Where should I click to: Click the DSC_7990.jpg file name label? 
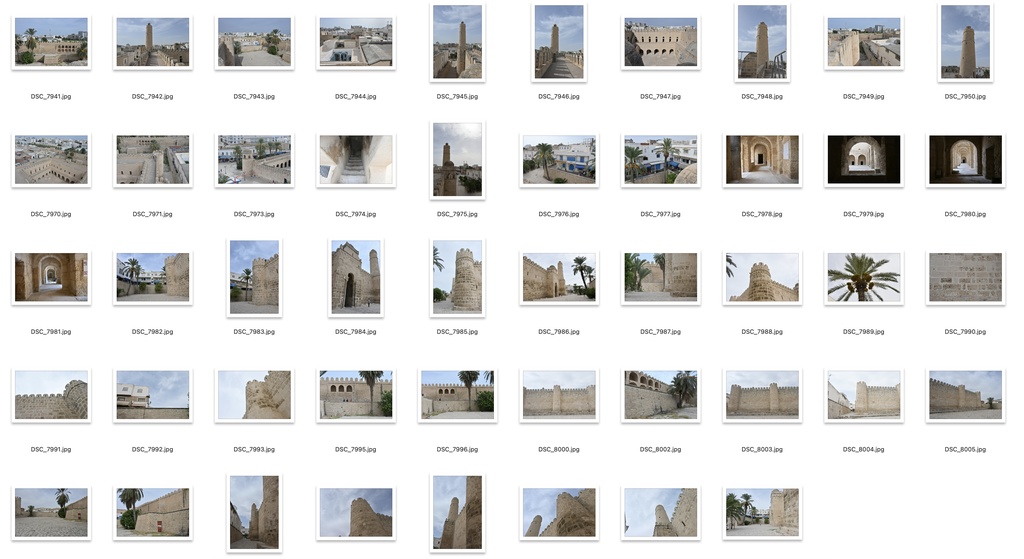point(965,332)
